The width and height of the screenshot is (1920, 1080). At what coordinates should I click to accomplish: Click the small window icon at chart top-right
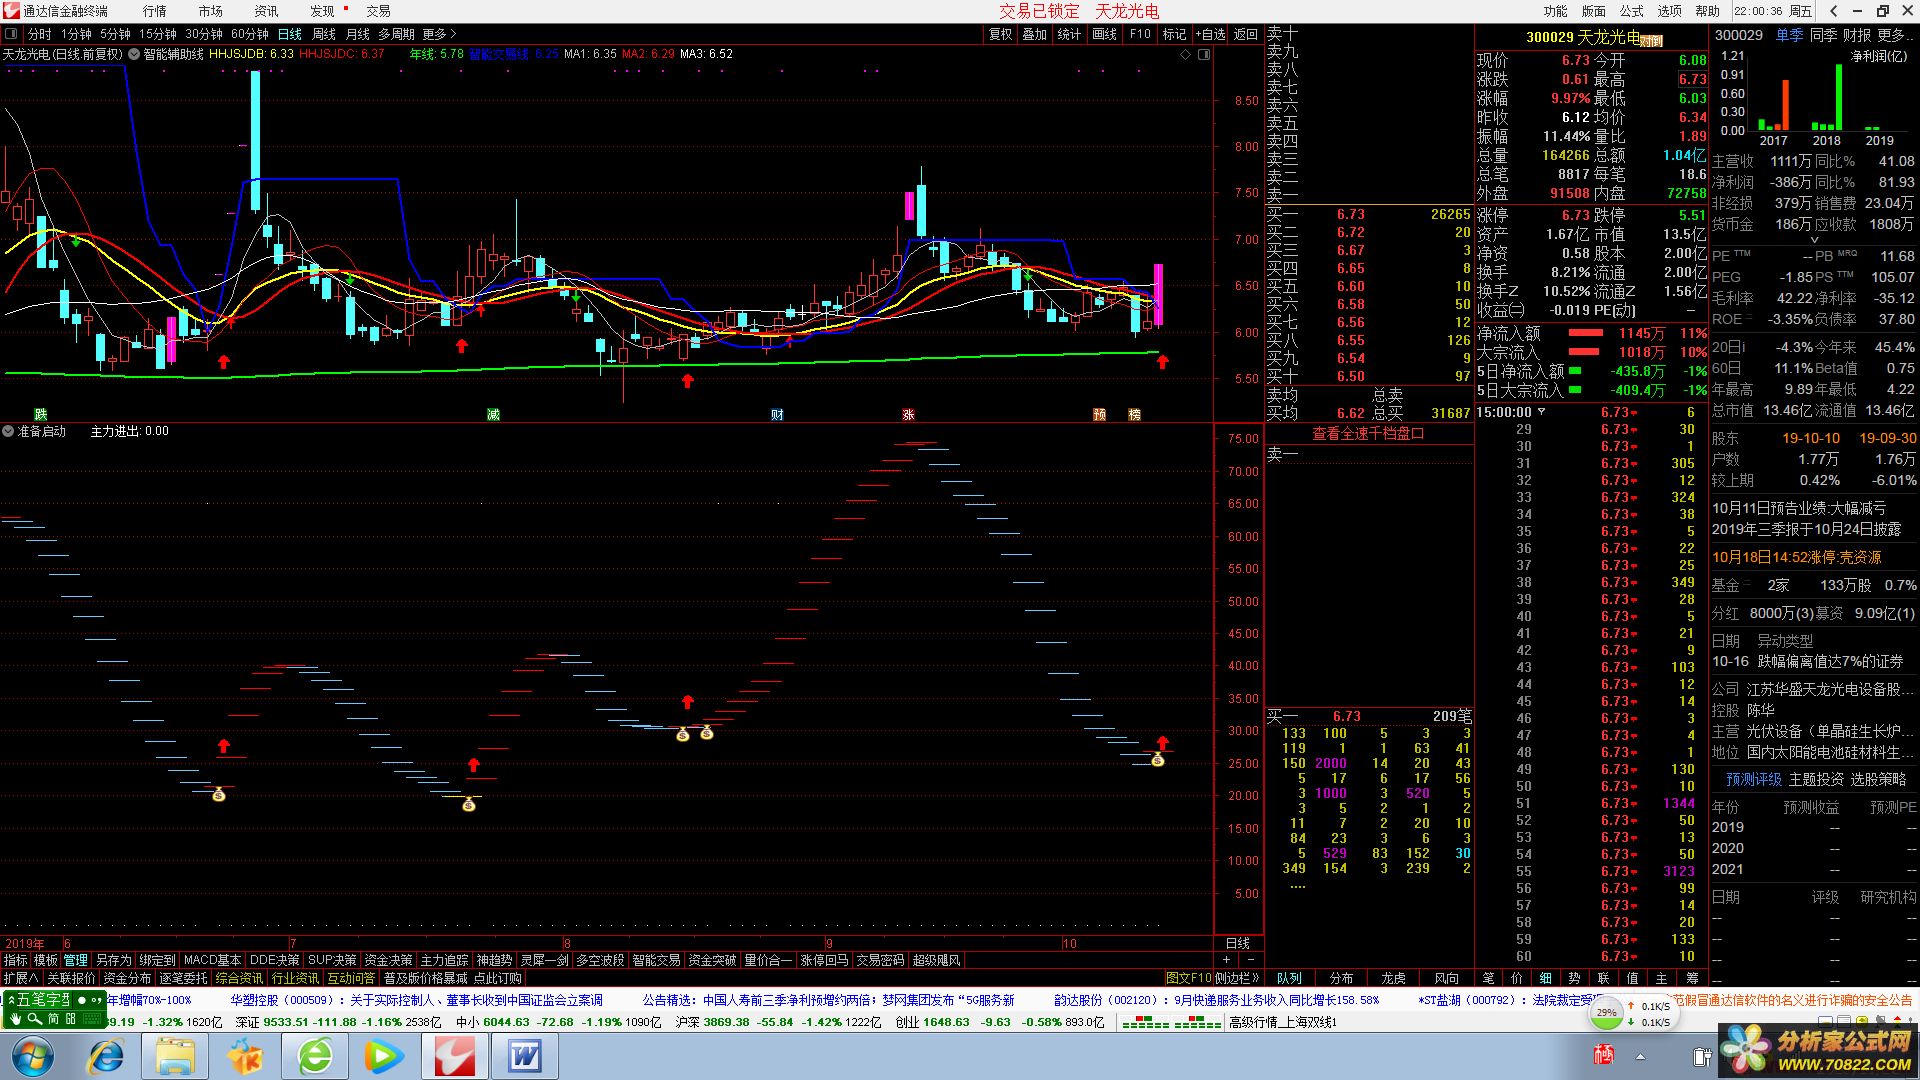pos(1204,54)
